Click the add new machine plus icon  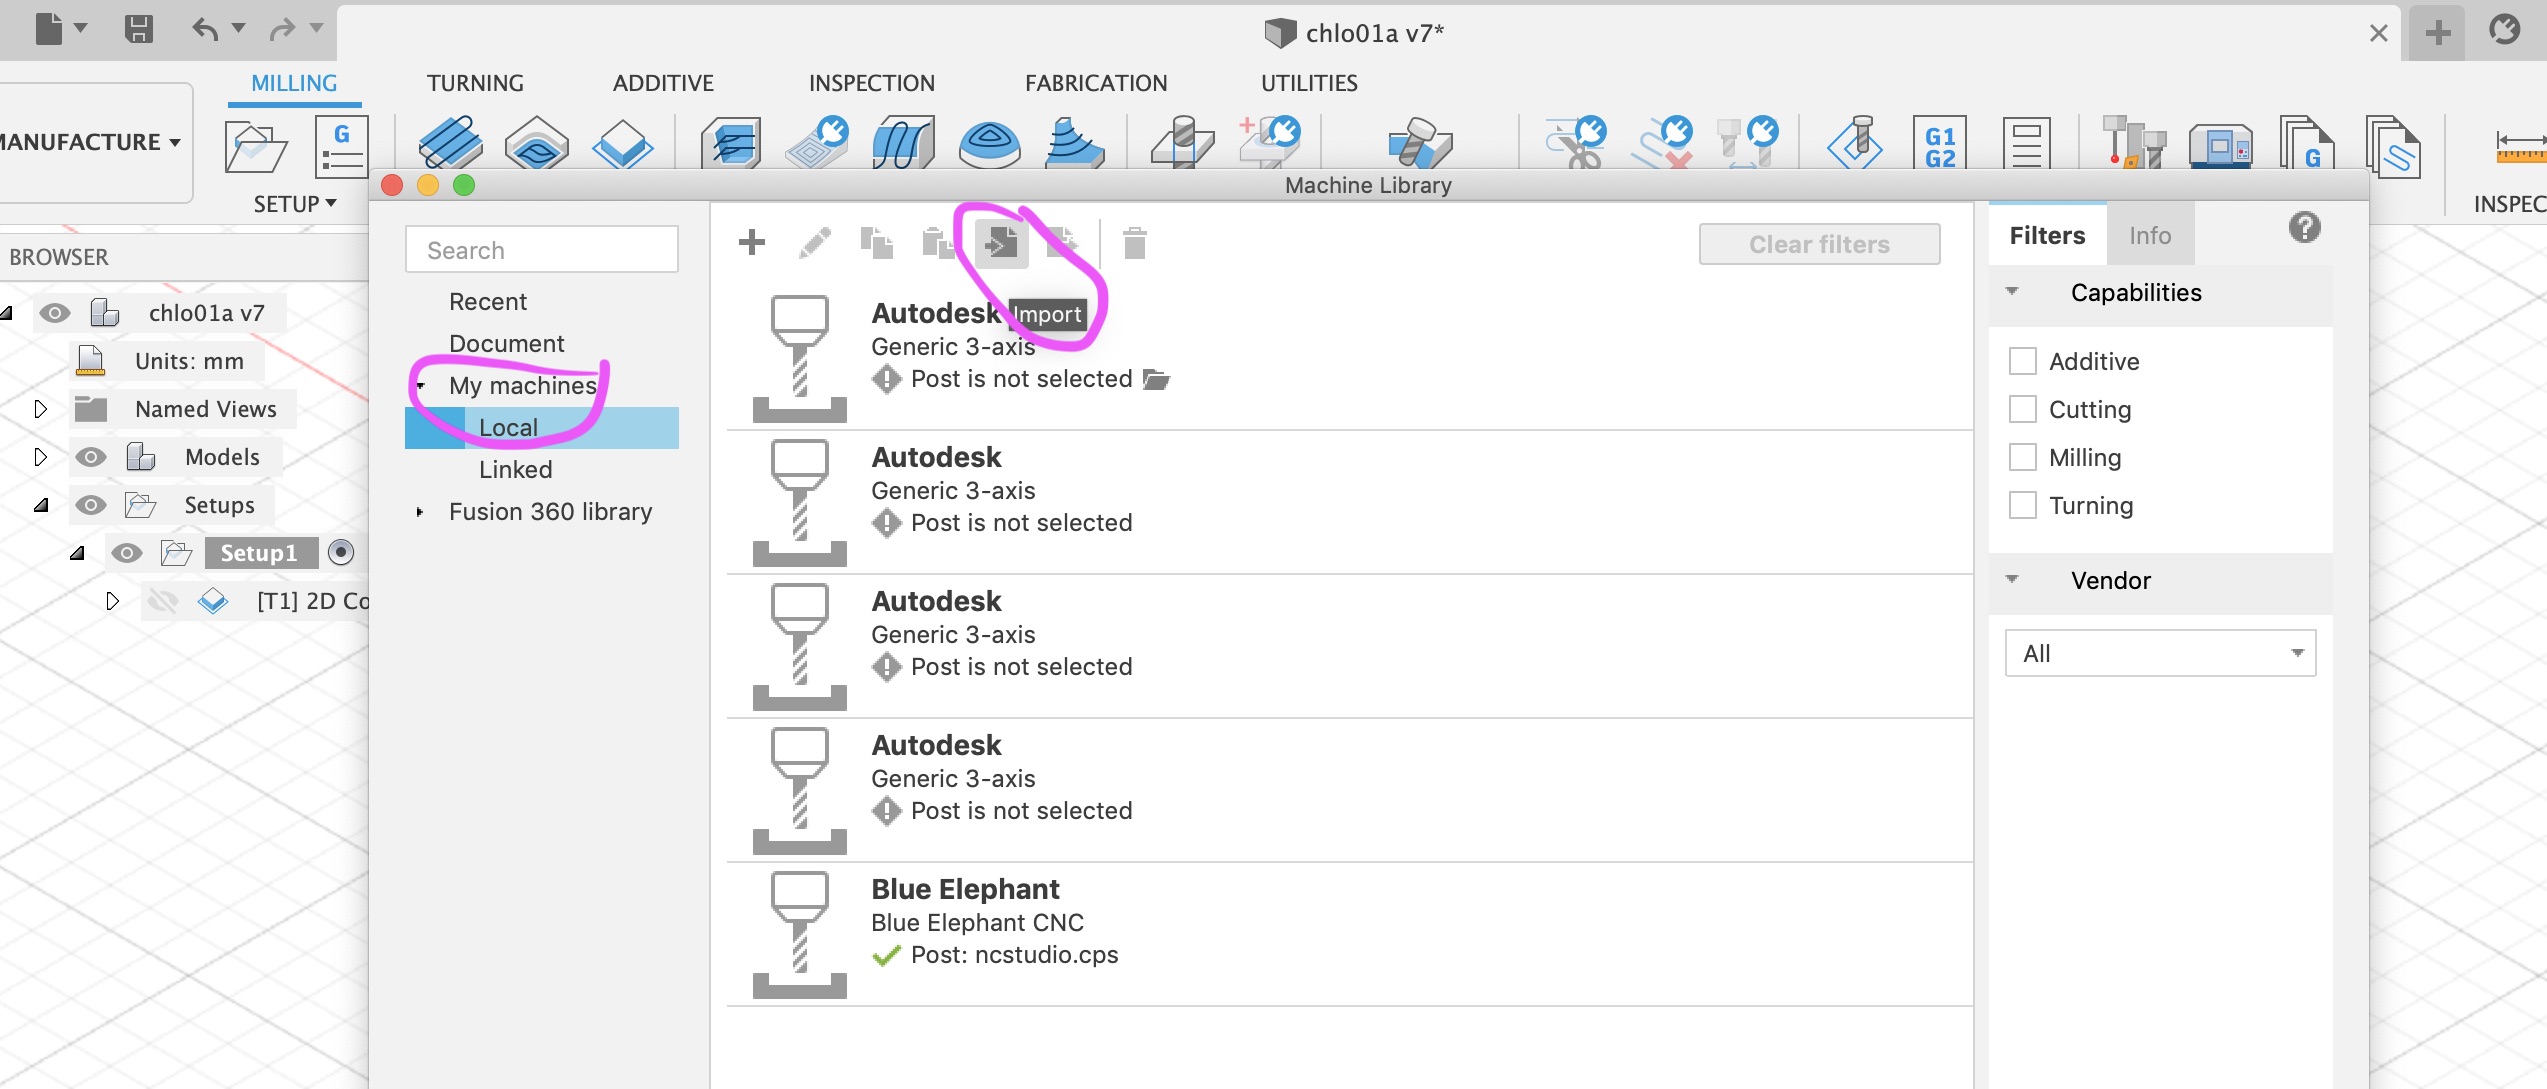point(752,243)
